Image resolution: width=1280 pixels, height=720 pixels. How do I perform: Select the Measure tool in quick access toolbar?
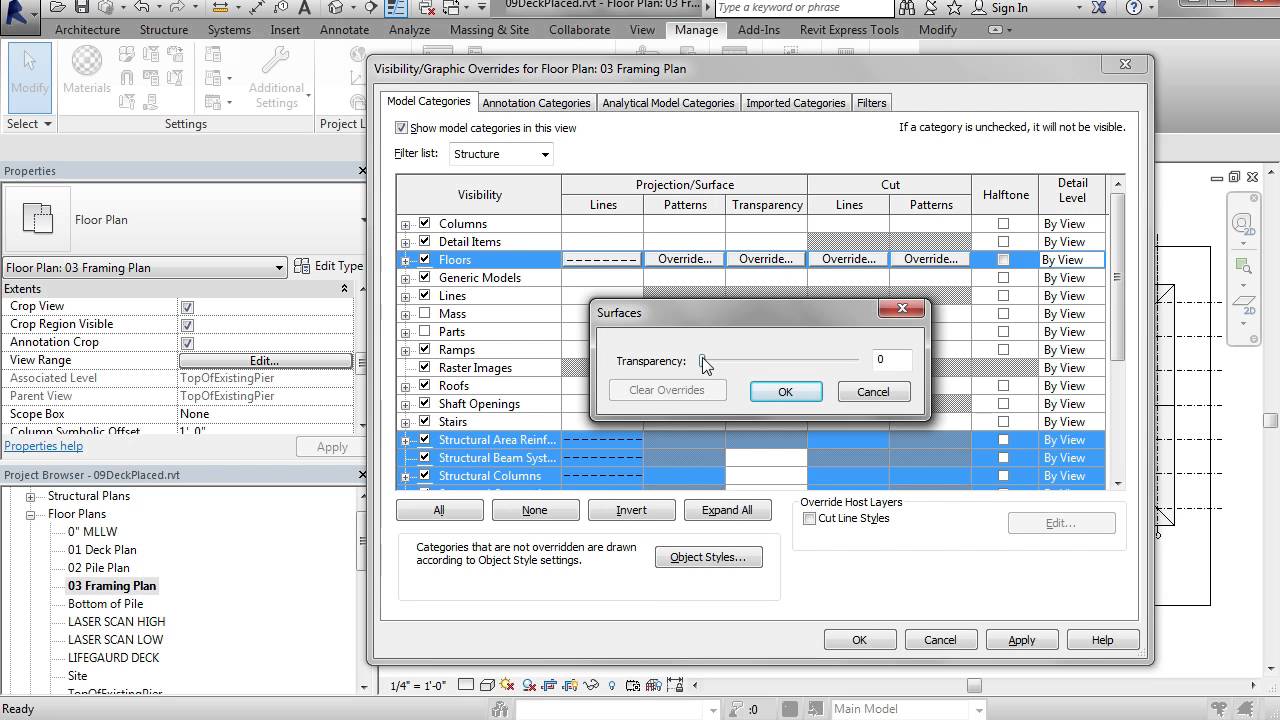point(220,7)
